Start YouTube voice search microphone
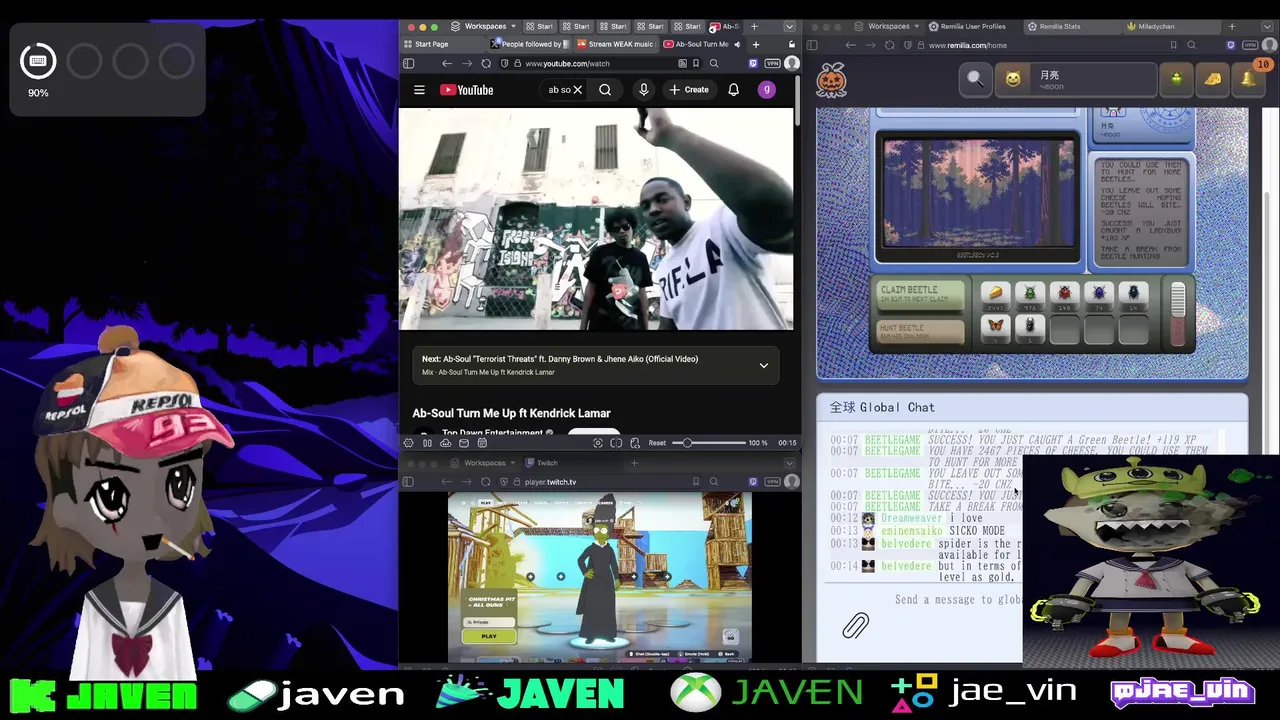1280x720 pixels. (644, 90)
